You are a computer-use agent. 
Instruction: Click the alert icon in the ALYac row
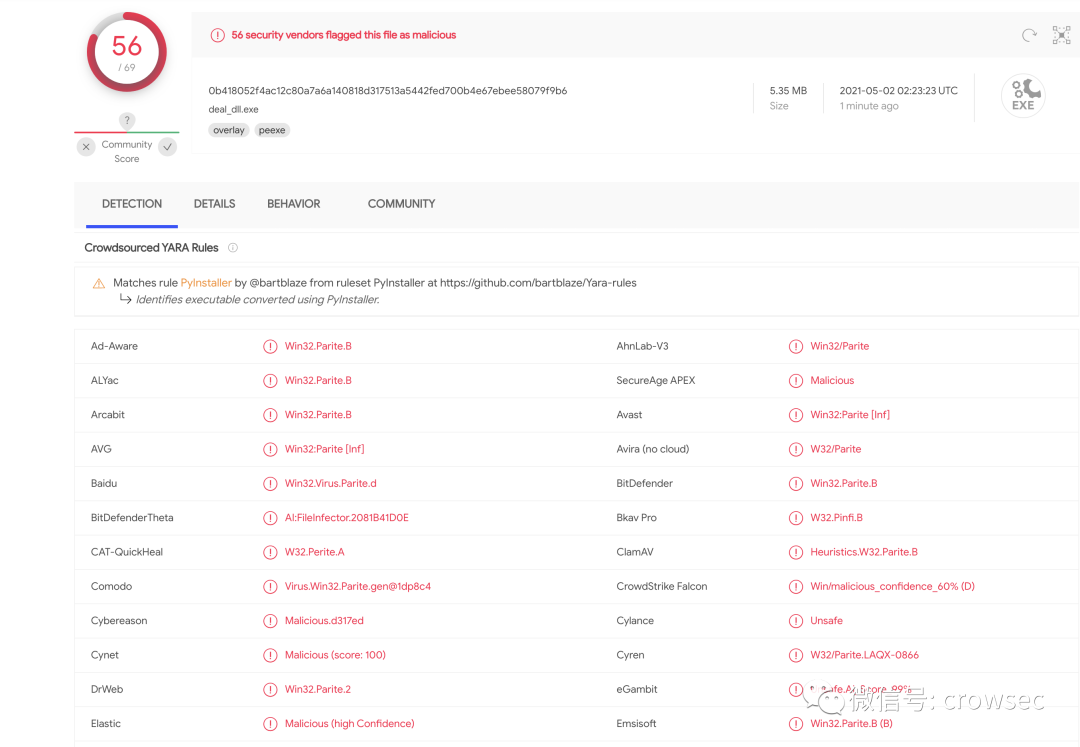pos(270,381)
